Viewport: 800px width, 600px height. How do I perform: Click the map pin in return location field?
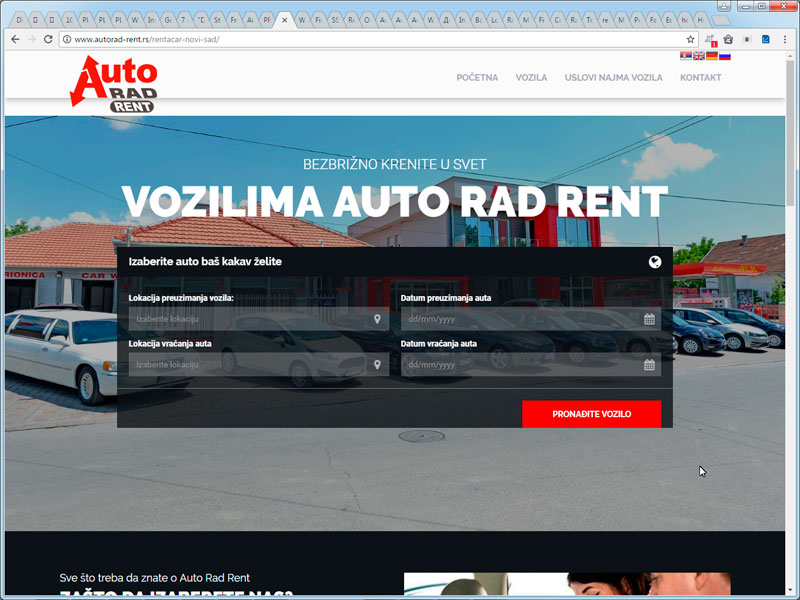(377, 365)
